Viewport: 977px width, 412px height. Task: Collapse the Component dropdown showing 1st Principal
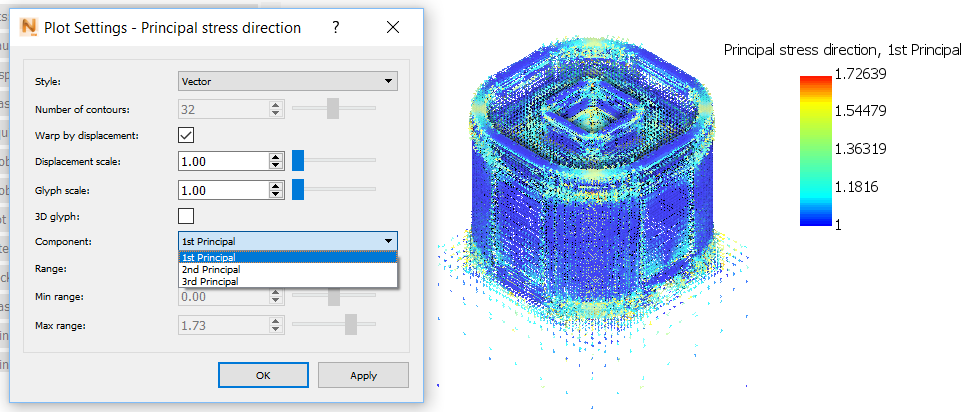[288, 241]
